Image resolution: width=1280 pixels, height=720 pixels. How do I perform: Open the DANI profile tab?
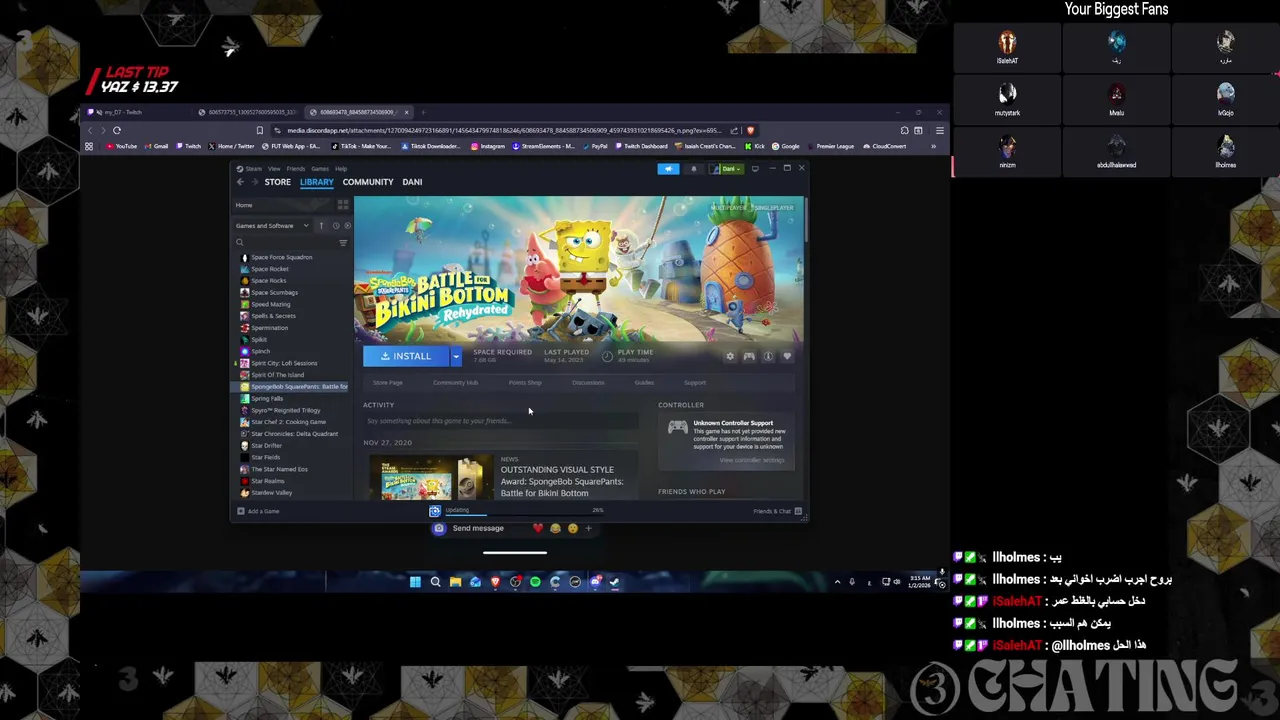pyautogui.click(x=412, y=182)
